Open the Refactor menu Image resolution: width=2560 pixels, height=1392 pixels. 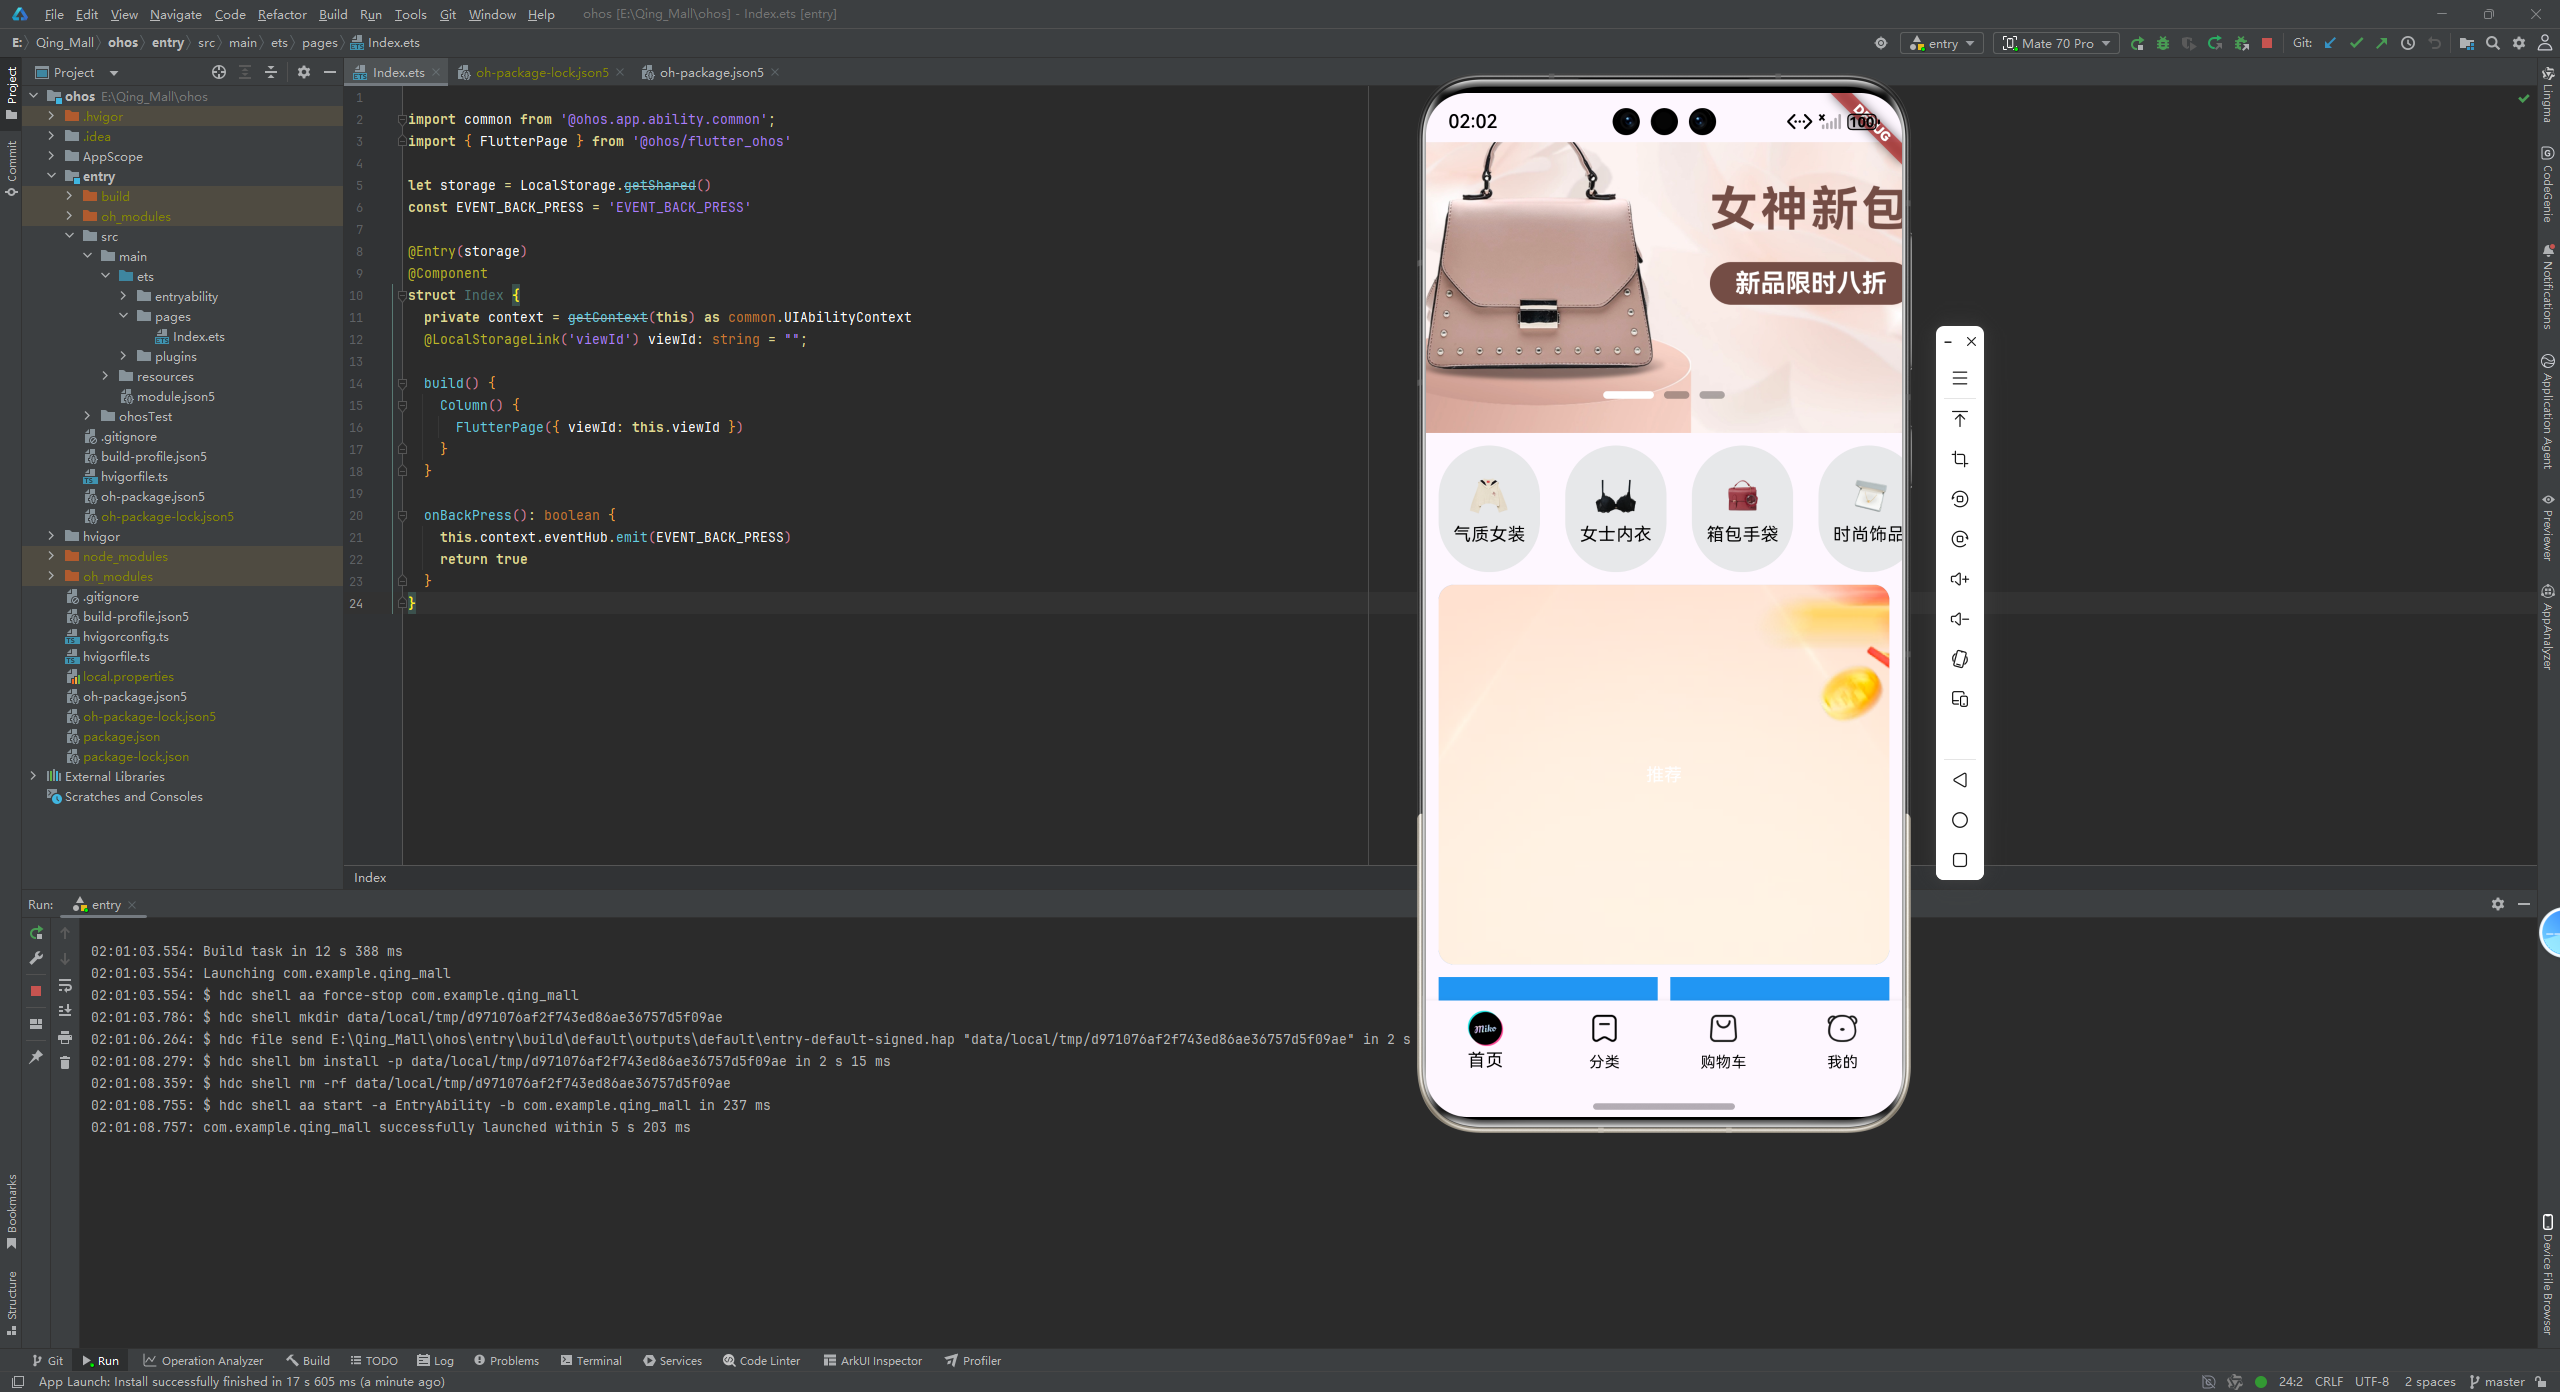281,14
